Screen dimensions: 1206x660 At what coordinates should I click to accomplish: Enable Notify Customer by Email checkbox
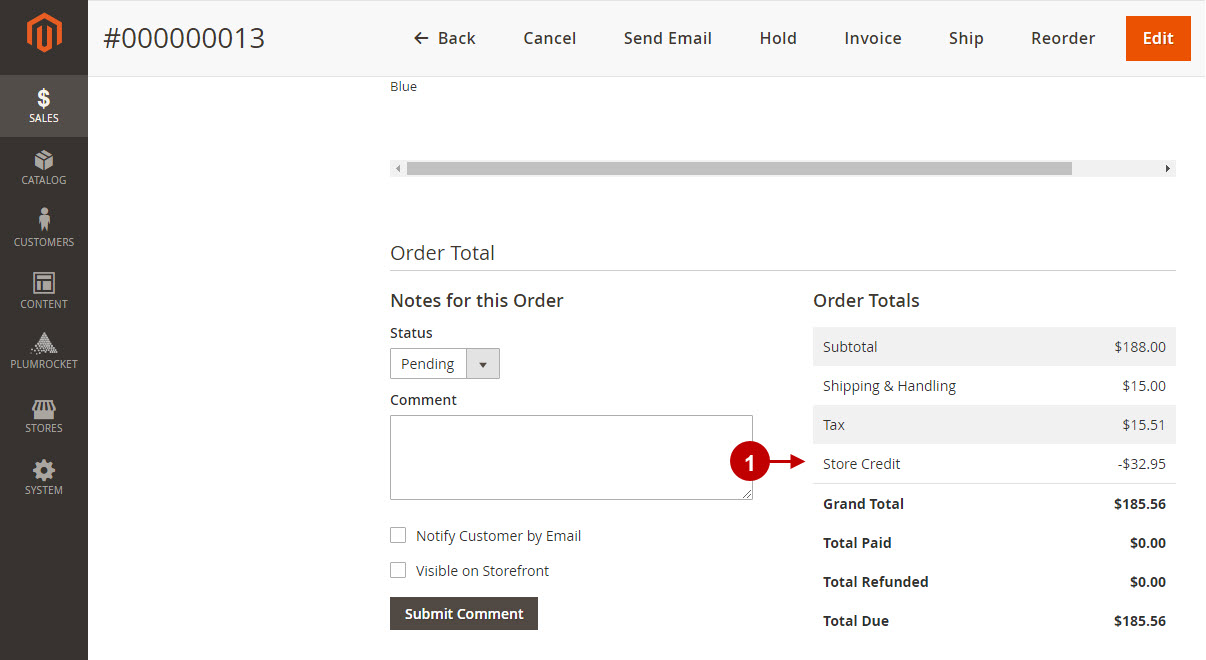[x=398, y=536]
